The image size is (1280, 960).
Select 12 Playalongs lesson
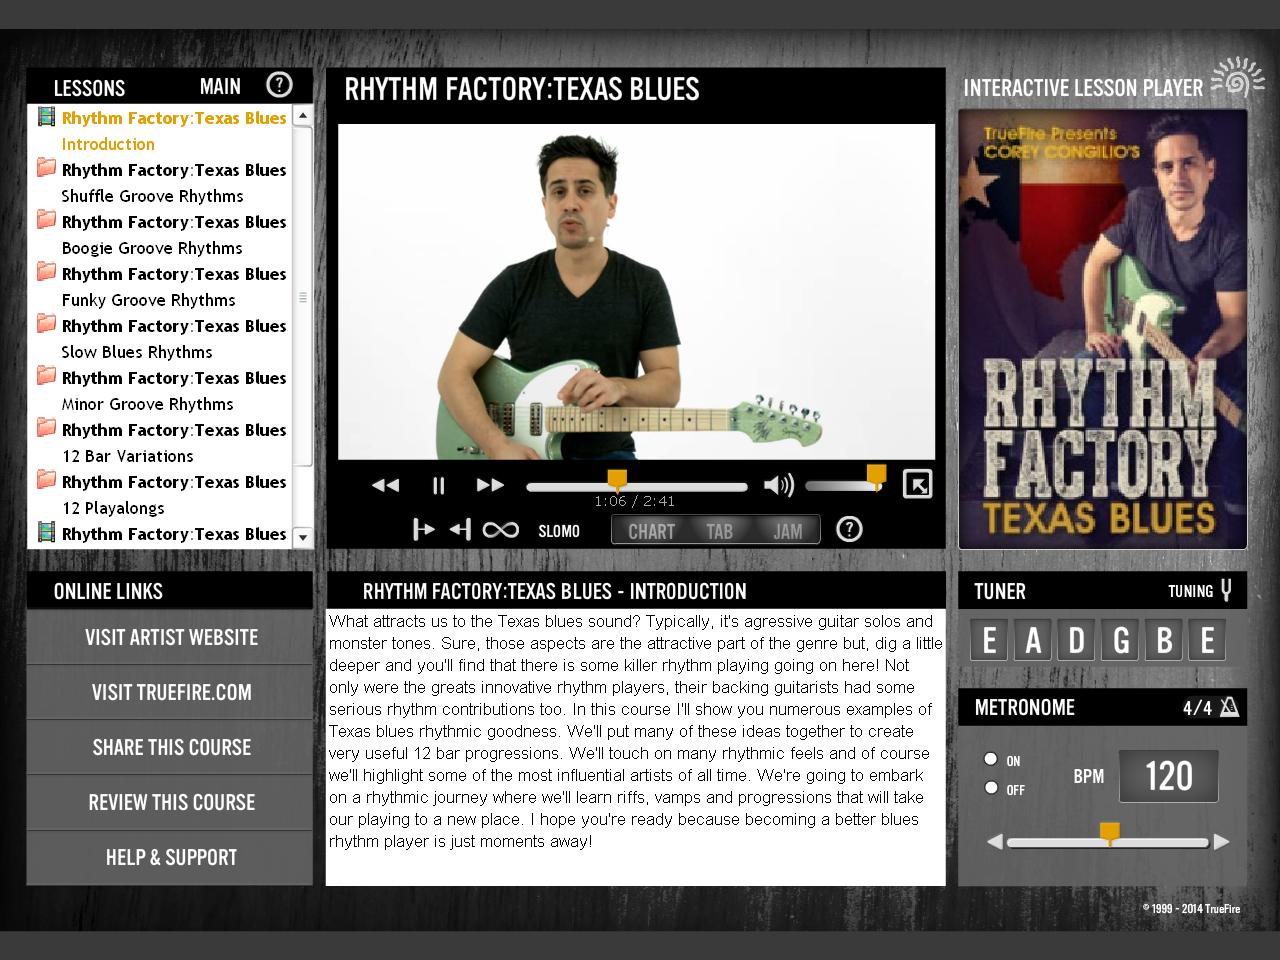113,508
